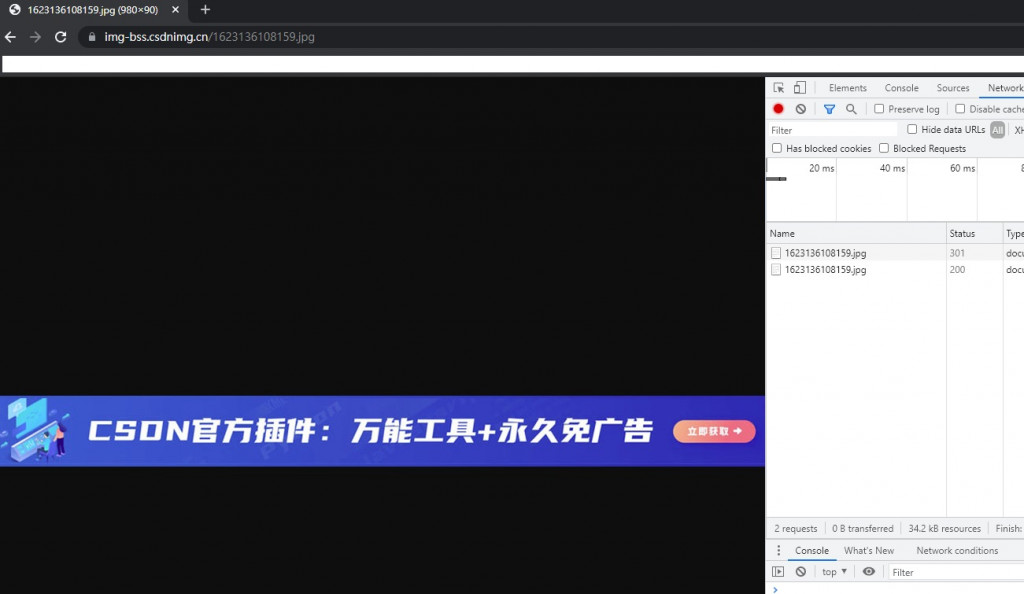Screen dimensions: 1024x594
Task: Open the top JavaScript context dropdown
Action: pos(835,572)
